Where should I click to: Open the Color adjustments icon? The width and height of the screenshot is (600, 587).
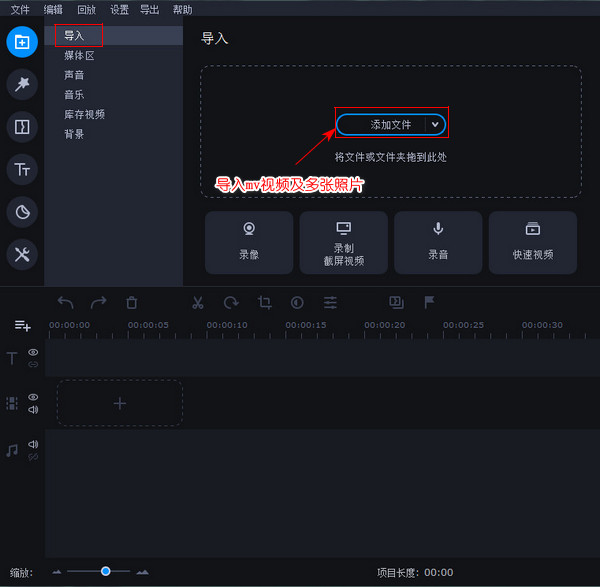tap(297, 303)
